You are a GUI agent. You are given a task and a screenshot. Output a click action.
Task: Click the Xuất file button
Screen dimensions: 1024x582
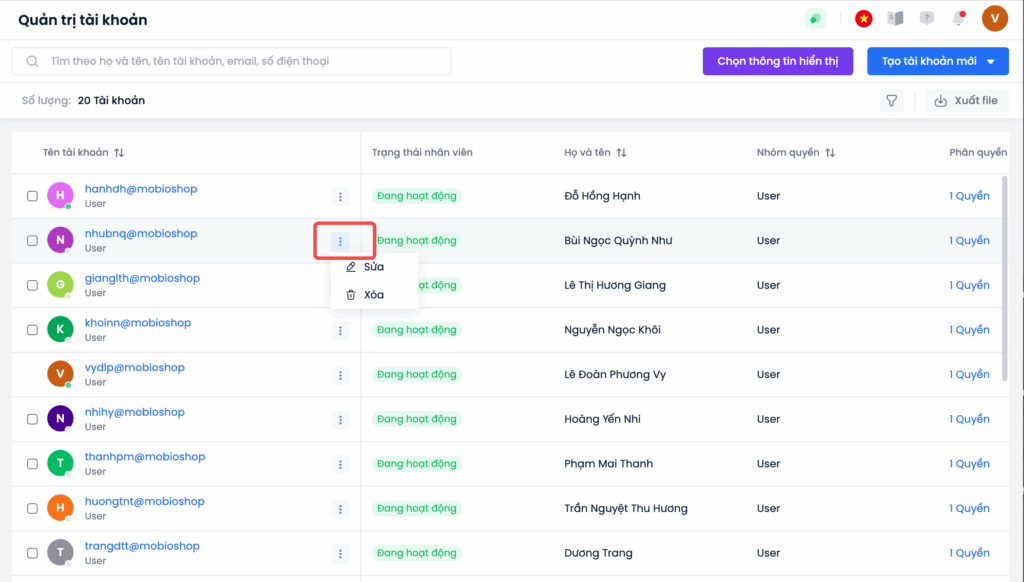point(967,101)
